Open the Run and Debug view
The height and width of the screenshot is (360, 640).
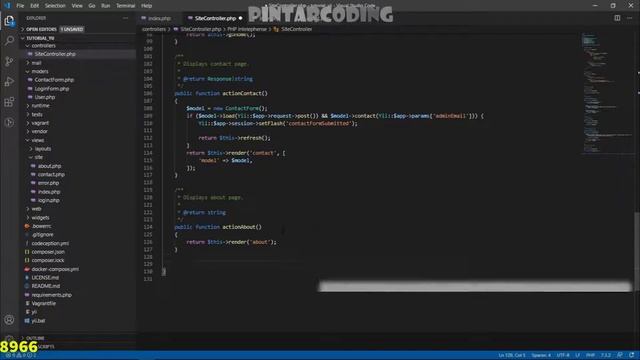point(9,82)
